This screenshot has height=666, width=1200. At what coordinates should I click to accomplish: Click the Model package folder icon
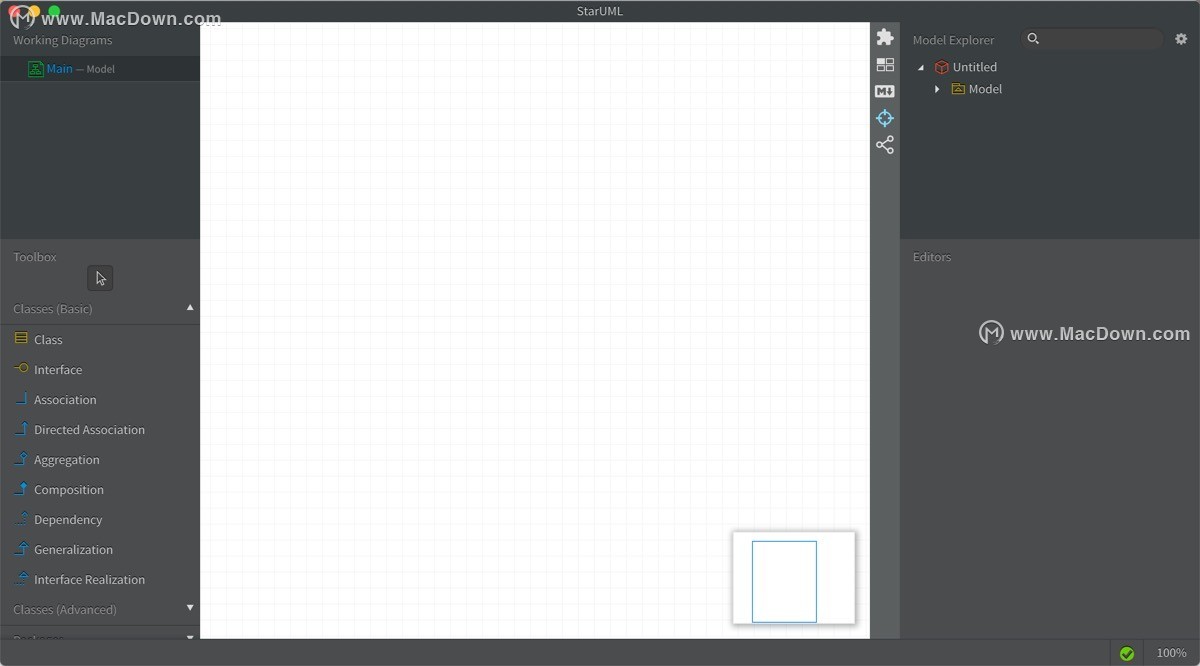coord(958,89)
